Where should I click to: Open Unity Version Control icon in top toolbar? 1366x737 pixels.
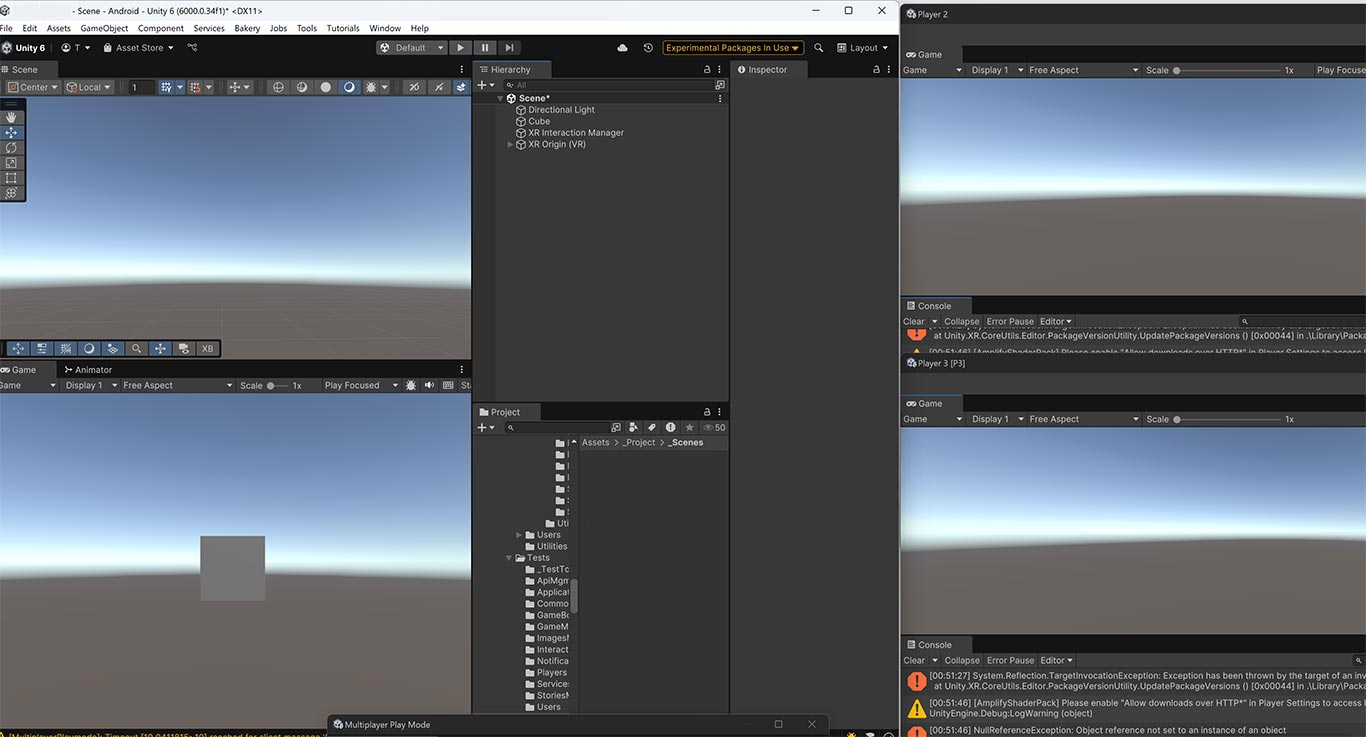click(x=192, y=47)
